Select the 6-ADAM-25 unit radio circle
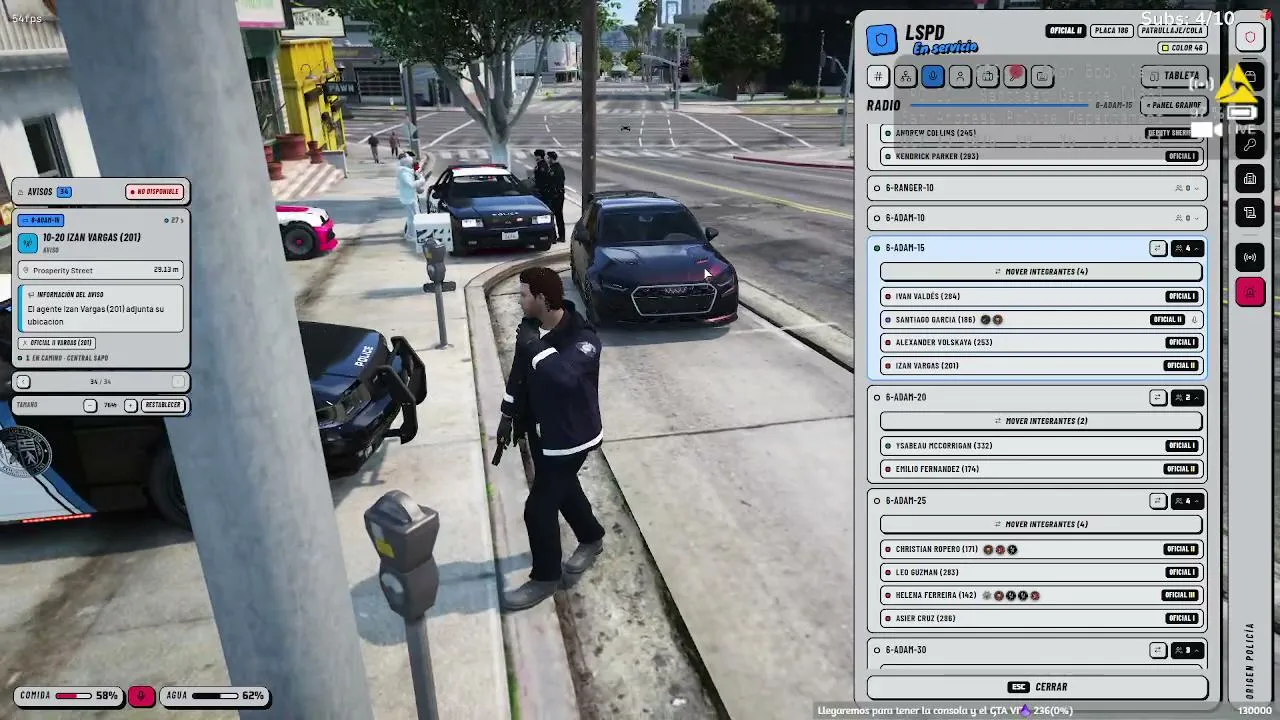1280x720 pixels. point(877,501)
